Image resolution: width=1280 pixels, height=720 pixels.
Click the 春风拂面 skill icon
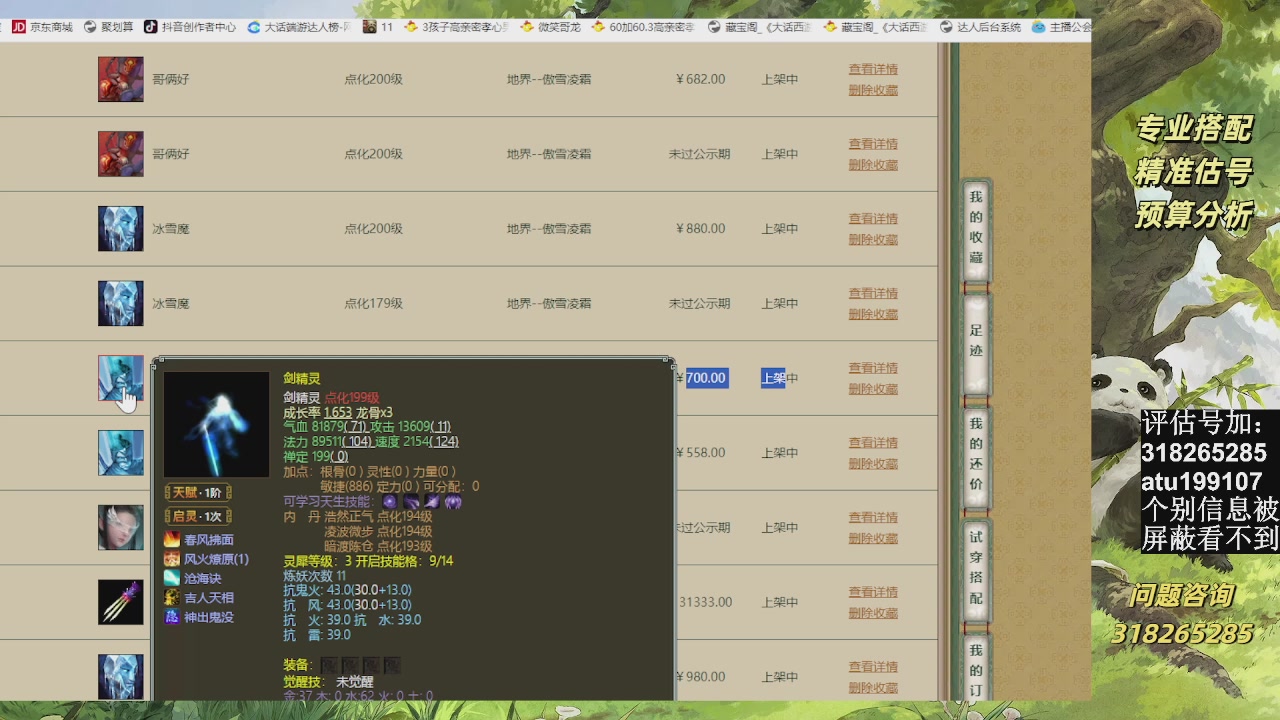pos(172,540)
